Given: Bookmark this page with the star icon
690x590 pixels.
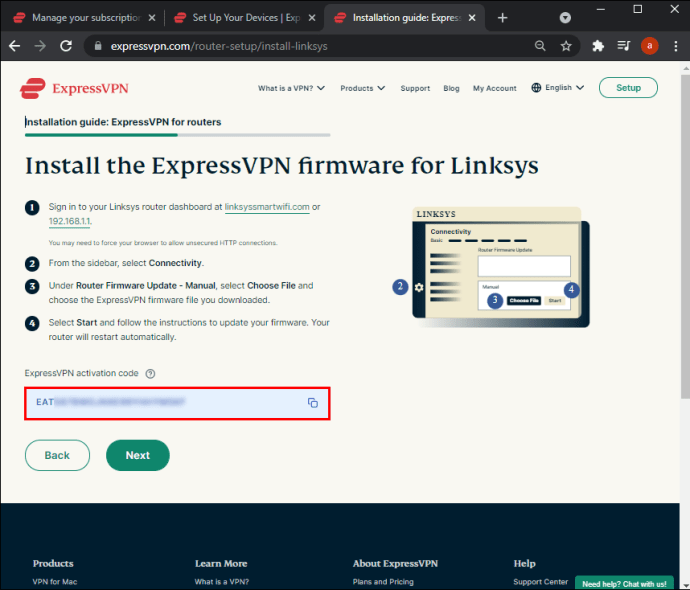Looking at the screenshot, I should point(566,46).
